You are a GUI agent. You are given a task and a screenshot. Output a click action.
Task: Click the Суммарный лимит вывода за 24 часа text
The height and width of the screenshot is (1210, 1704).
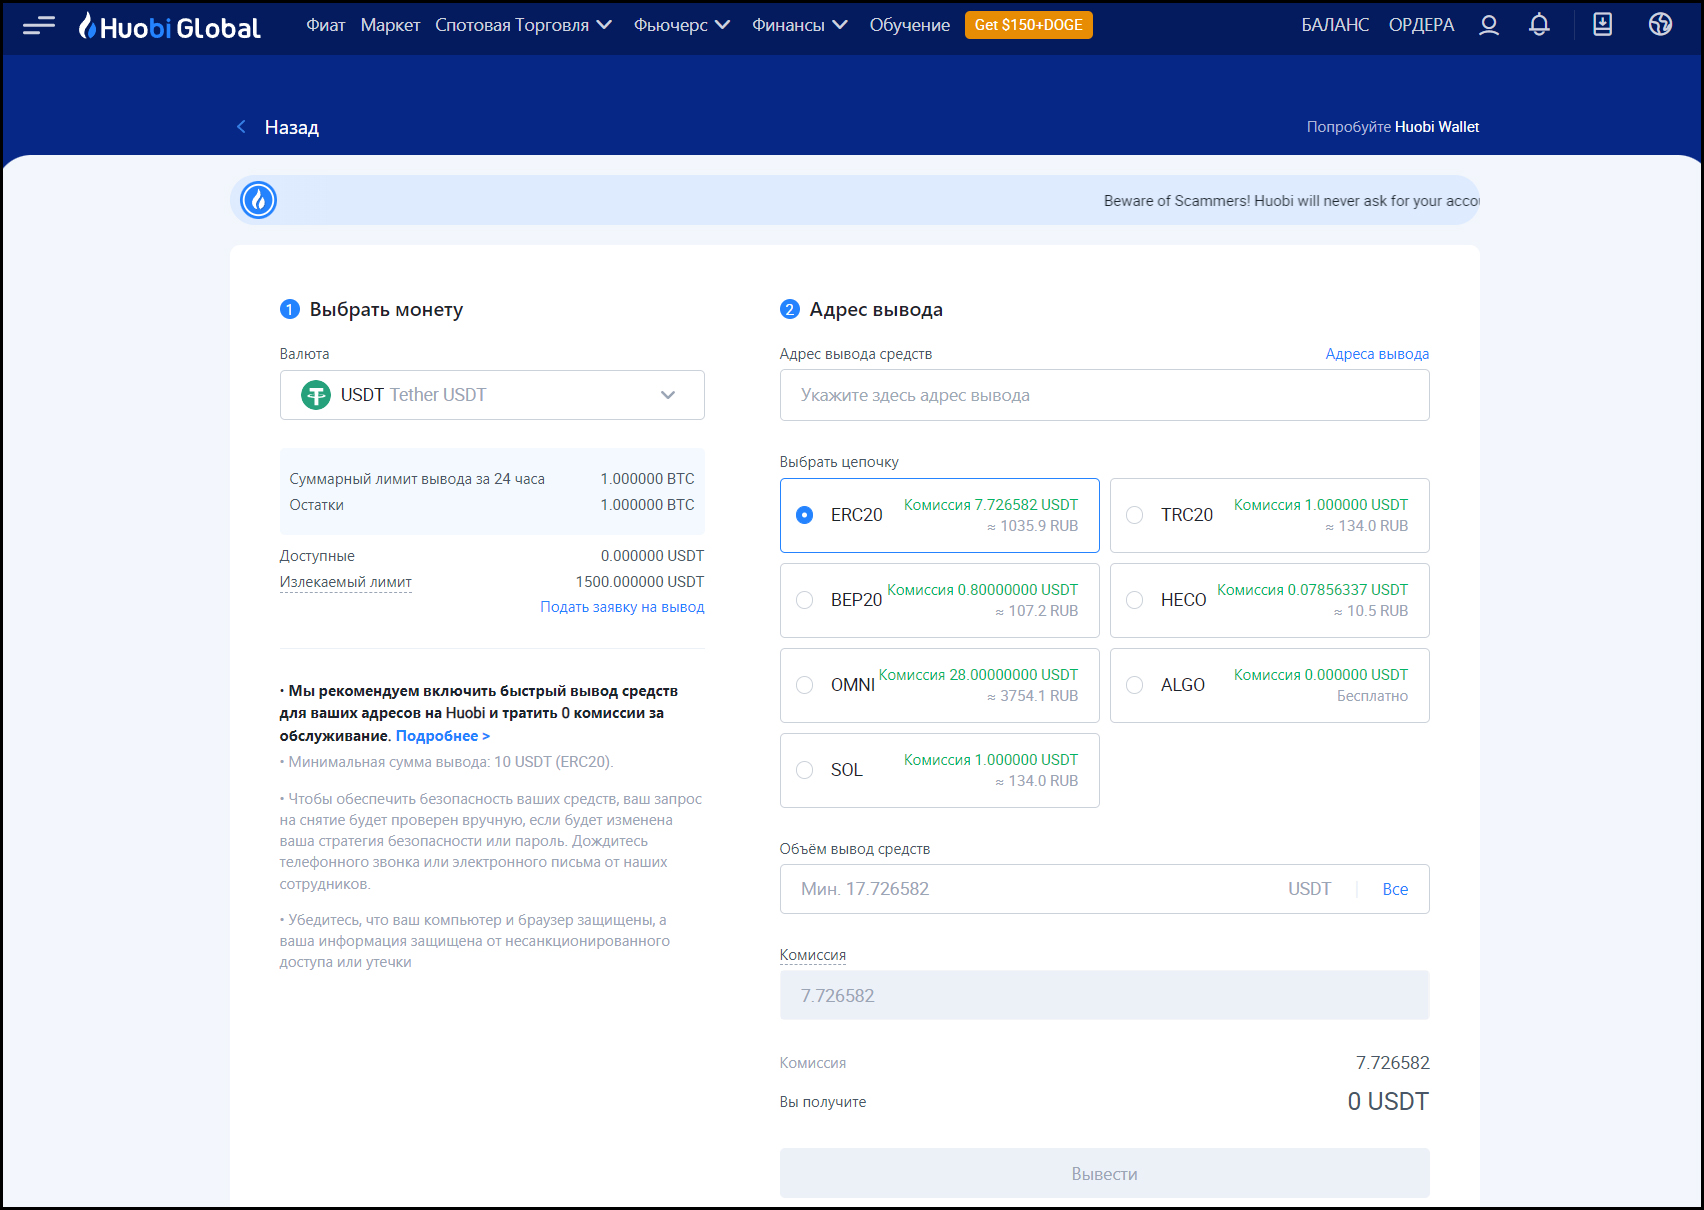pyautogui.click(x=417, y=479)
